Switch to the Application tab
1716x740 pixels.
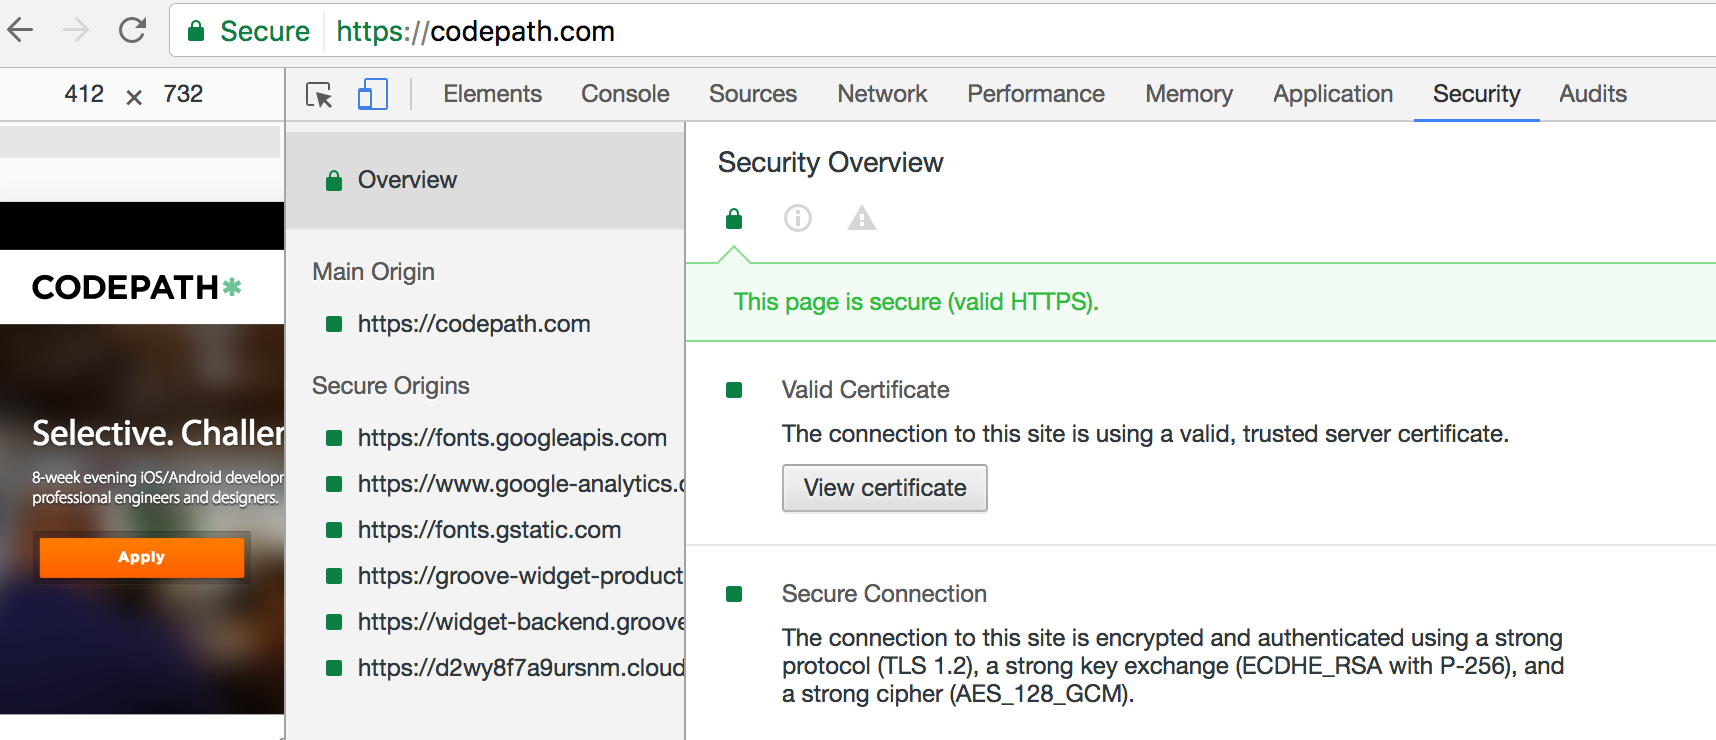1332,94
